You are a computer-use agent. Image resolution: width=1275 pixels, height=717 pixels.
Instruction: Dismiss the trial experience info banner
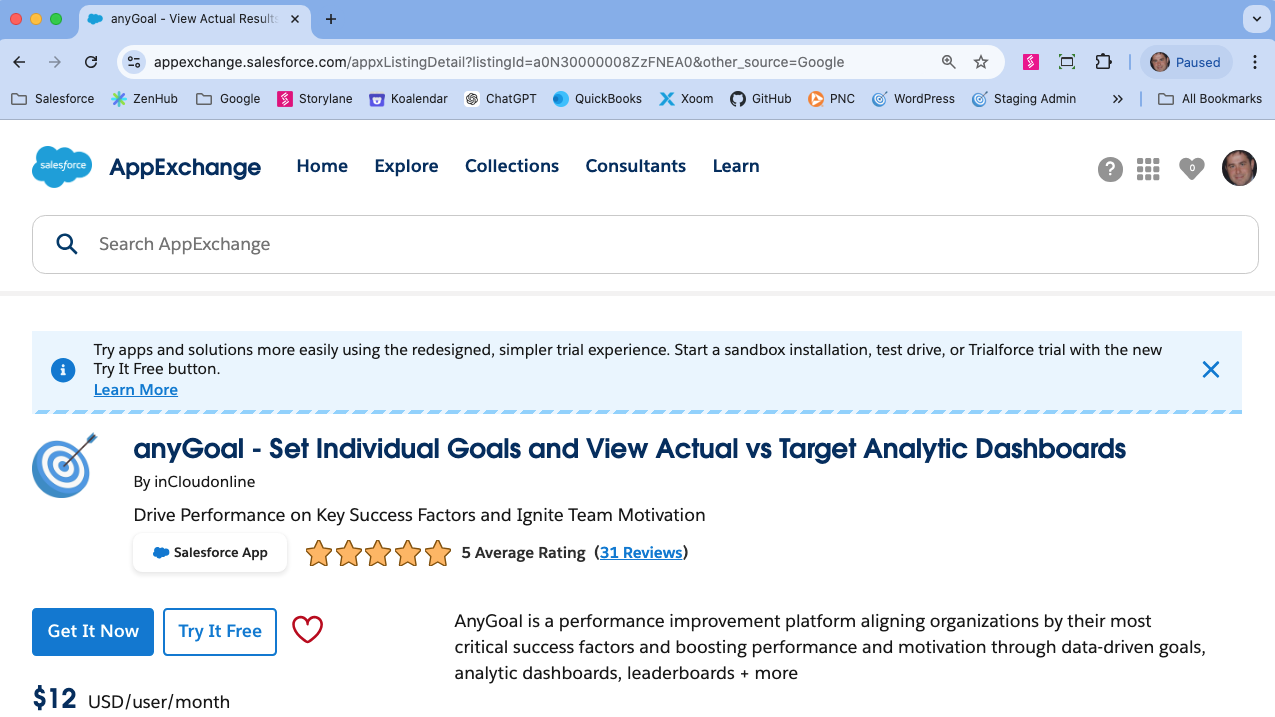tap(1210, 370)
